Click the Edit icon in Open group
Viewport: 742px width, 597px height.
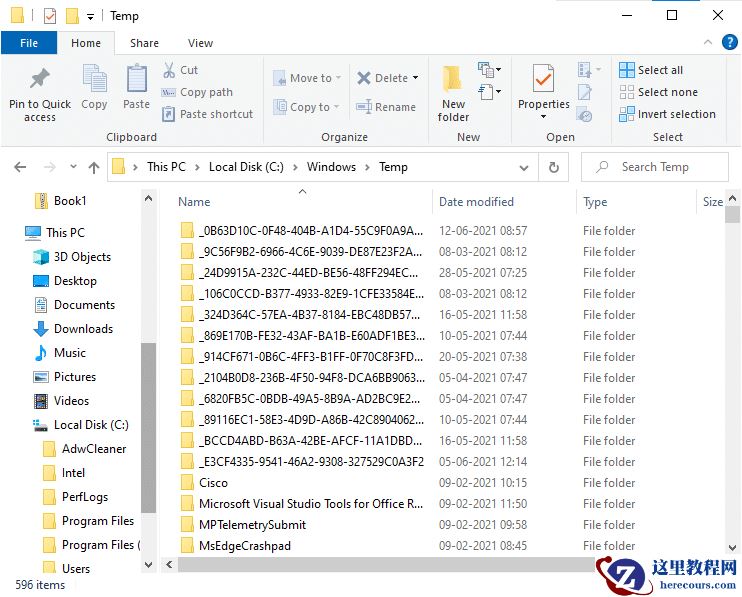(584, 92)
